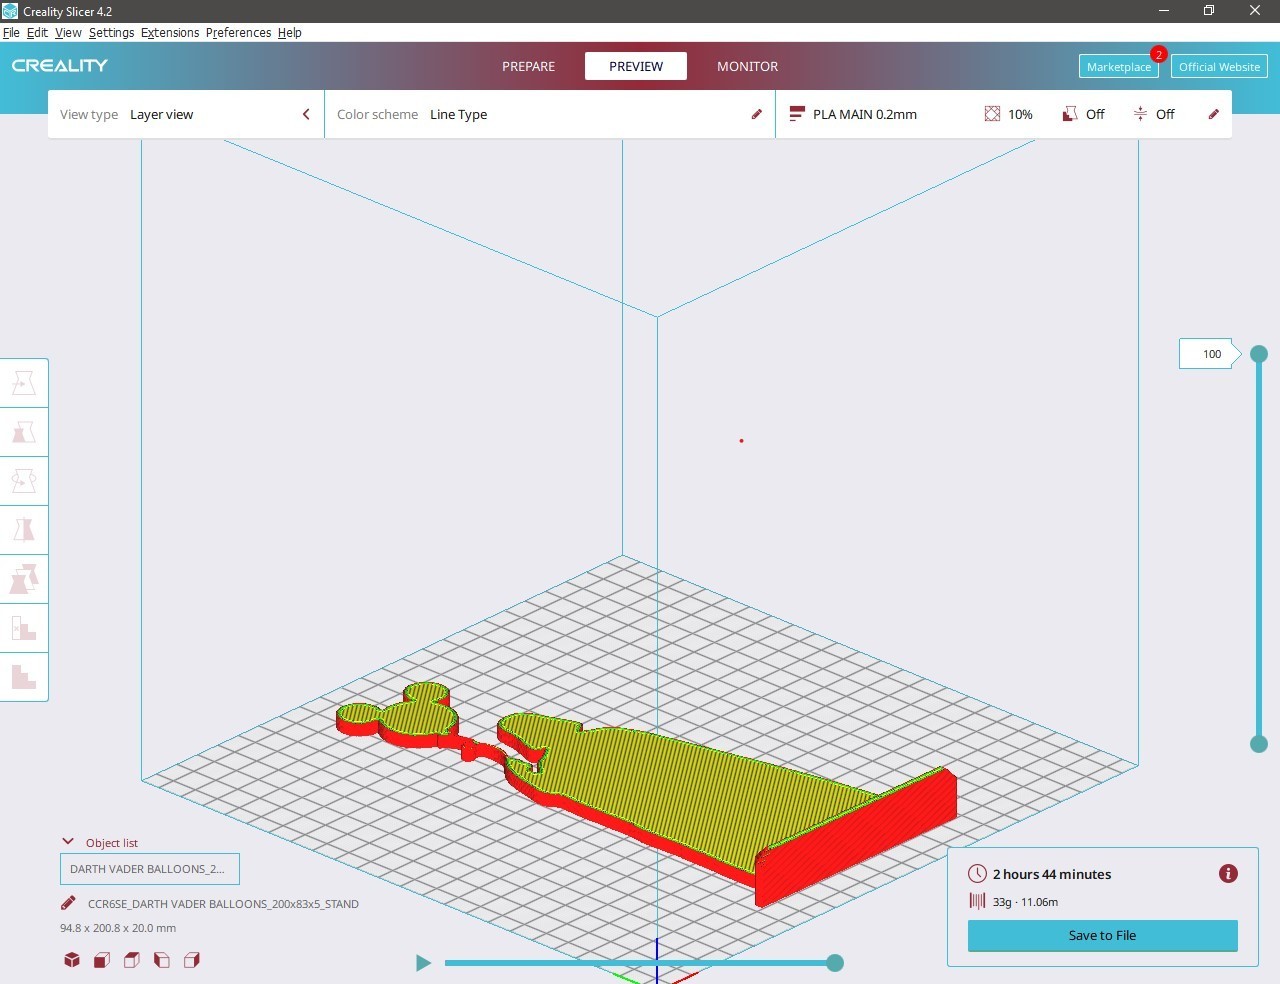1280x984 pixels.
Task: Open the Marketplace
Action: click(1119, 67)
